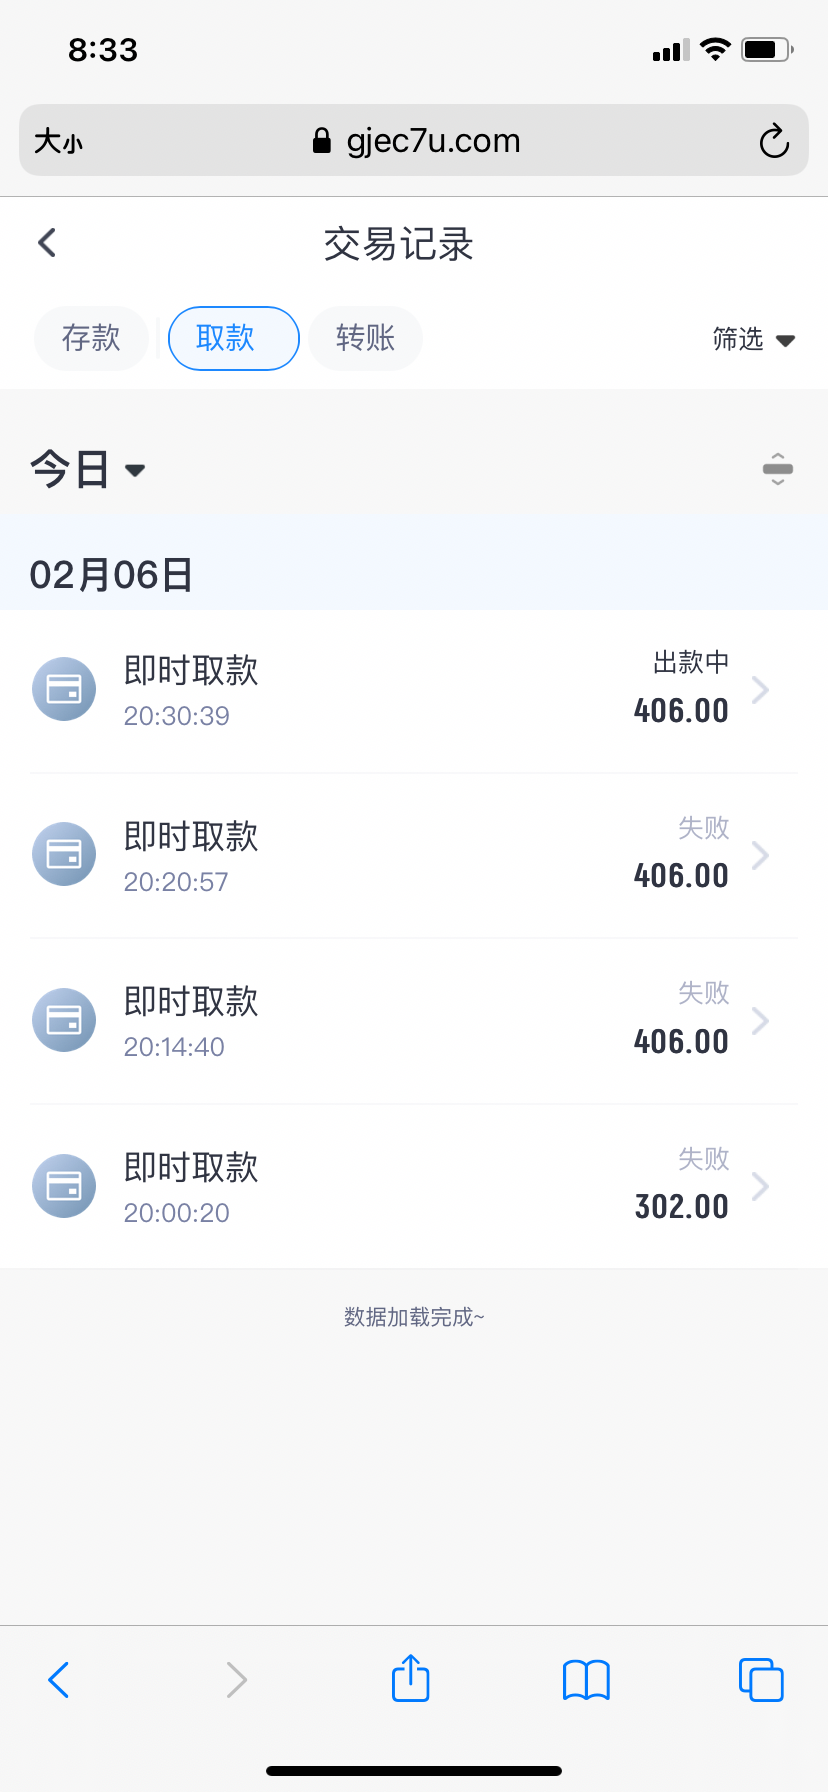Image resolution: width=828 pixels, height=1792 pixels.
Task: Open Safari tabs overview icon
Action: [761, 1680]
